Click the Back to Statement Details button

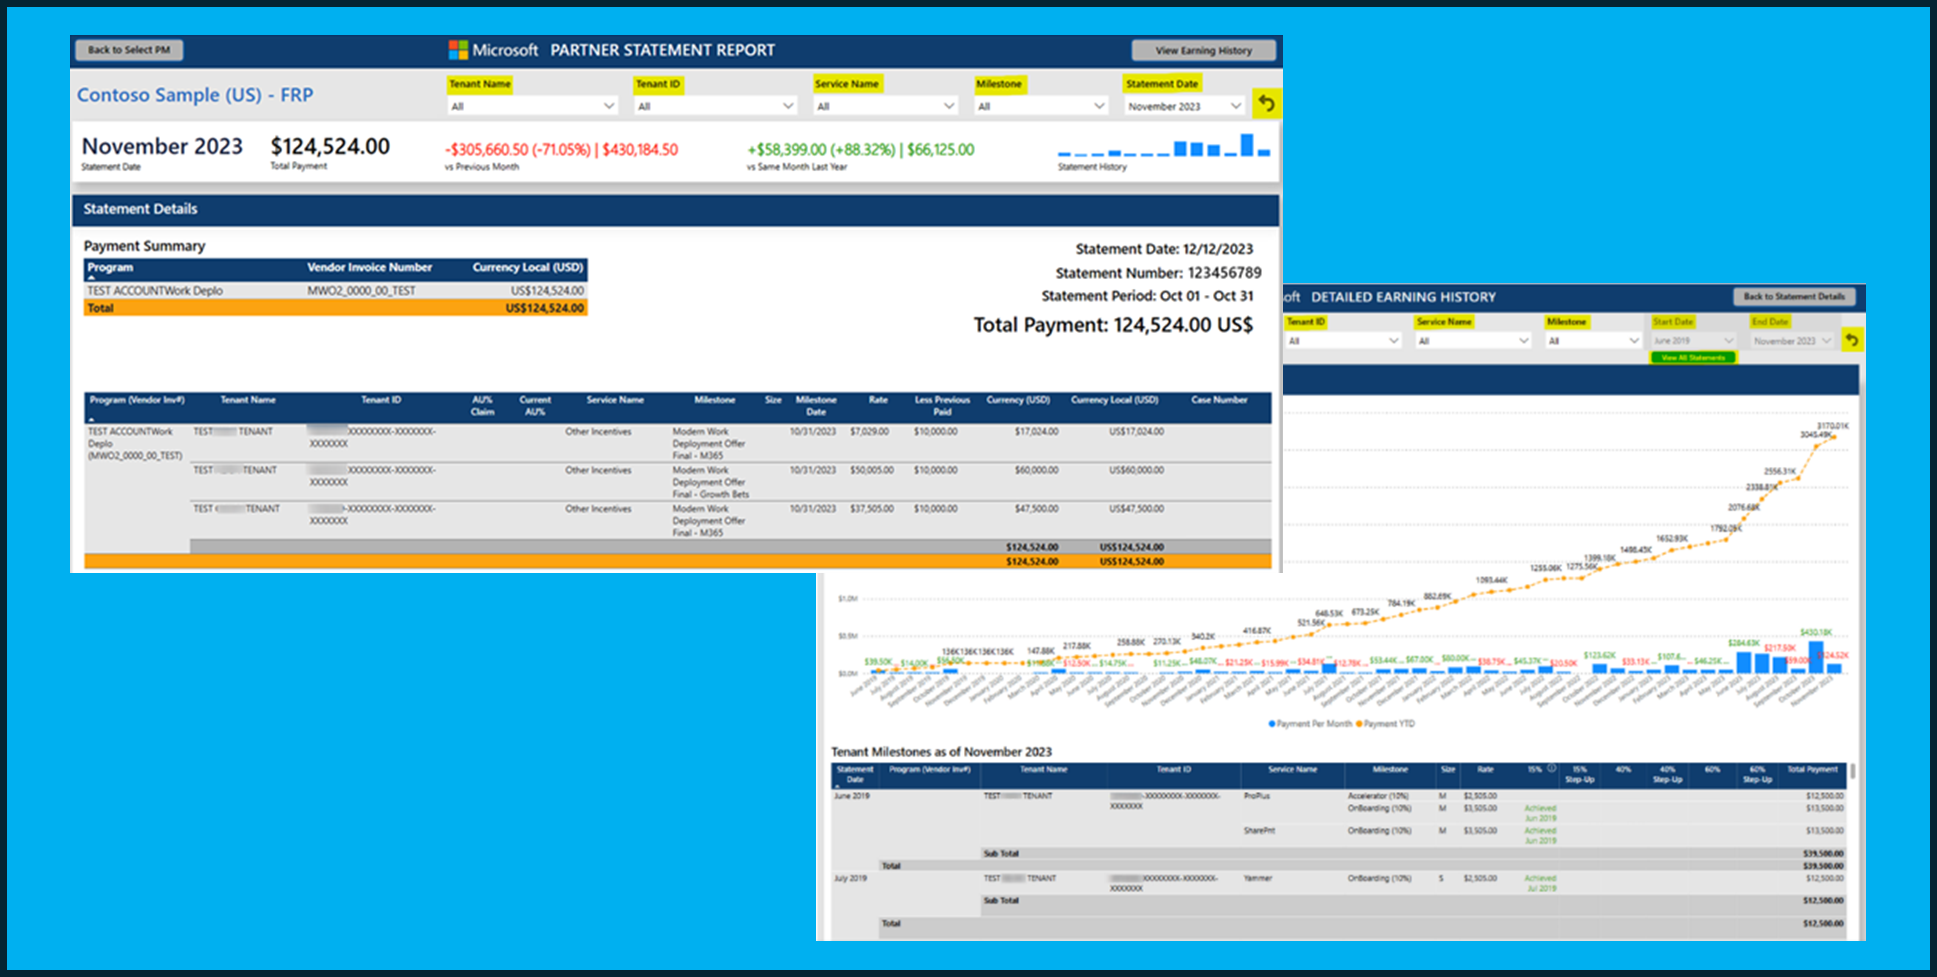(x=1793, y=296)
